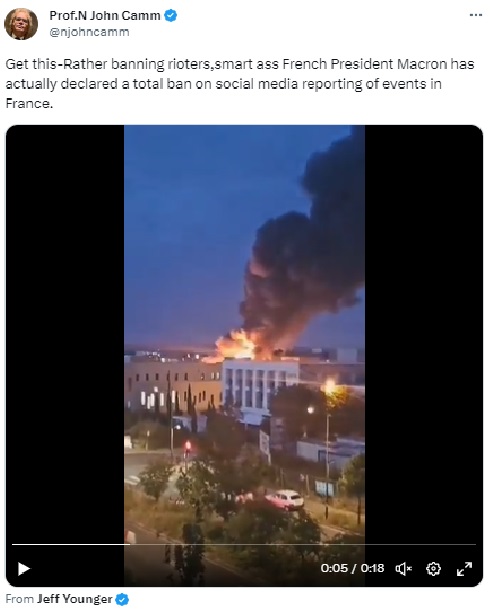Click the word 'From' before Jeff Younger
This screenshot has height=612, width=490.
(x=20, y=599)
